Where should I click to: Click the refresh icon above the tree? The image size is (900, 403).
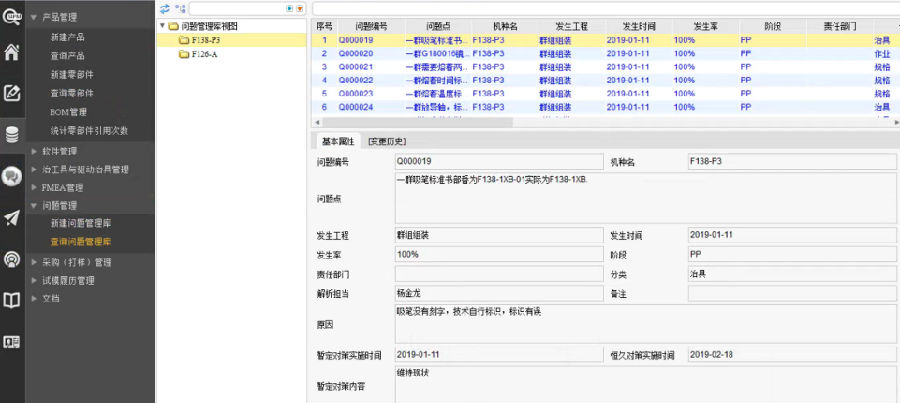[165, 8]
